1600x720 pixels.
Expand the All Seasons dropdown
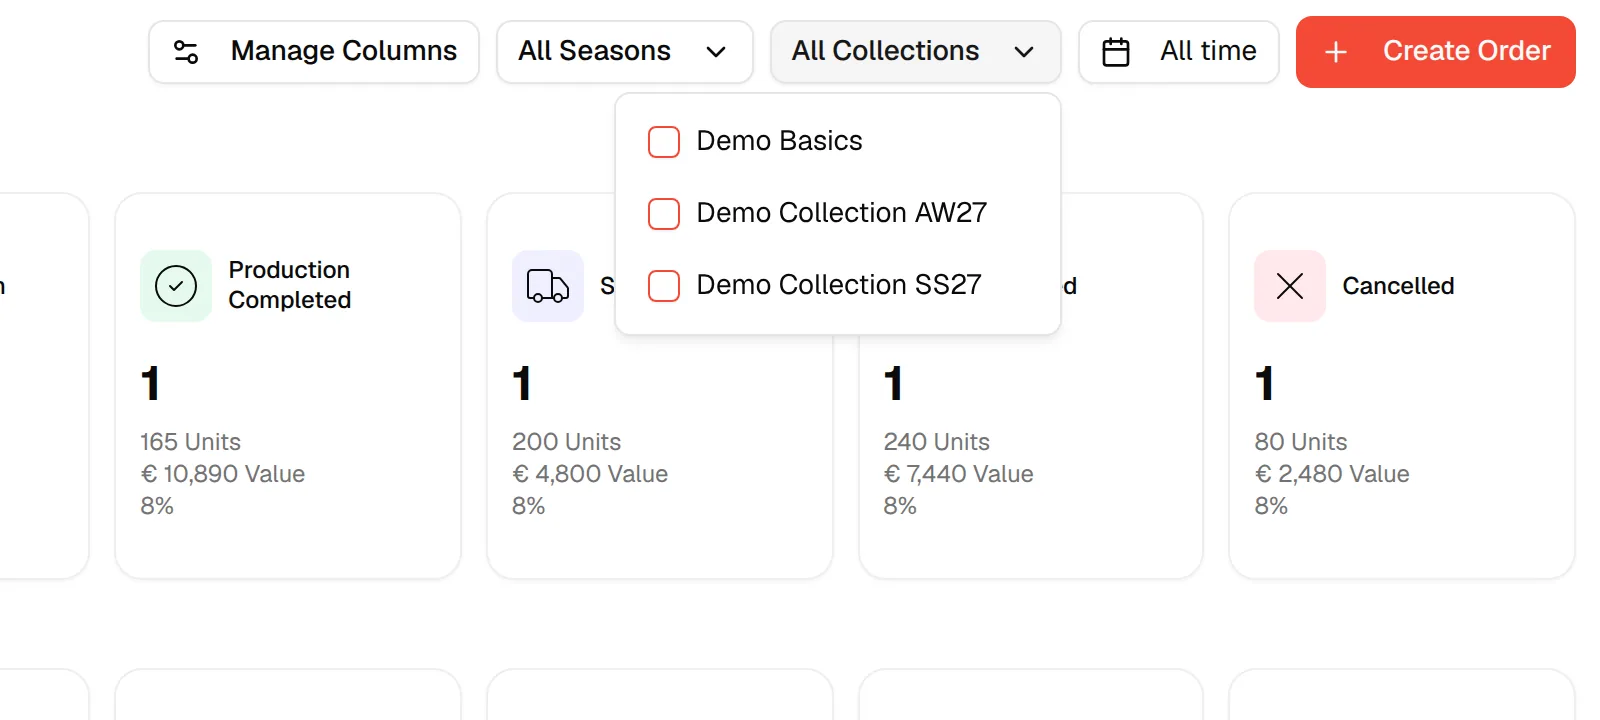[624, 52]
